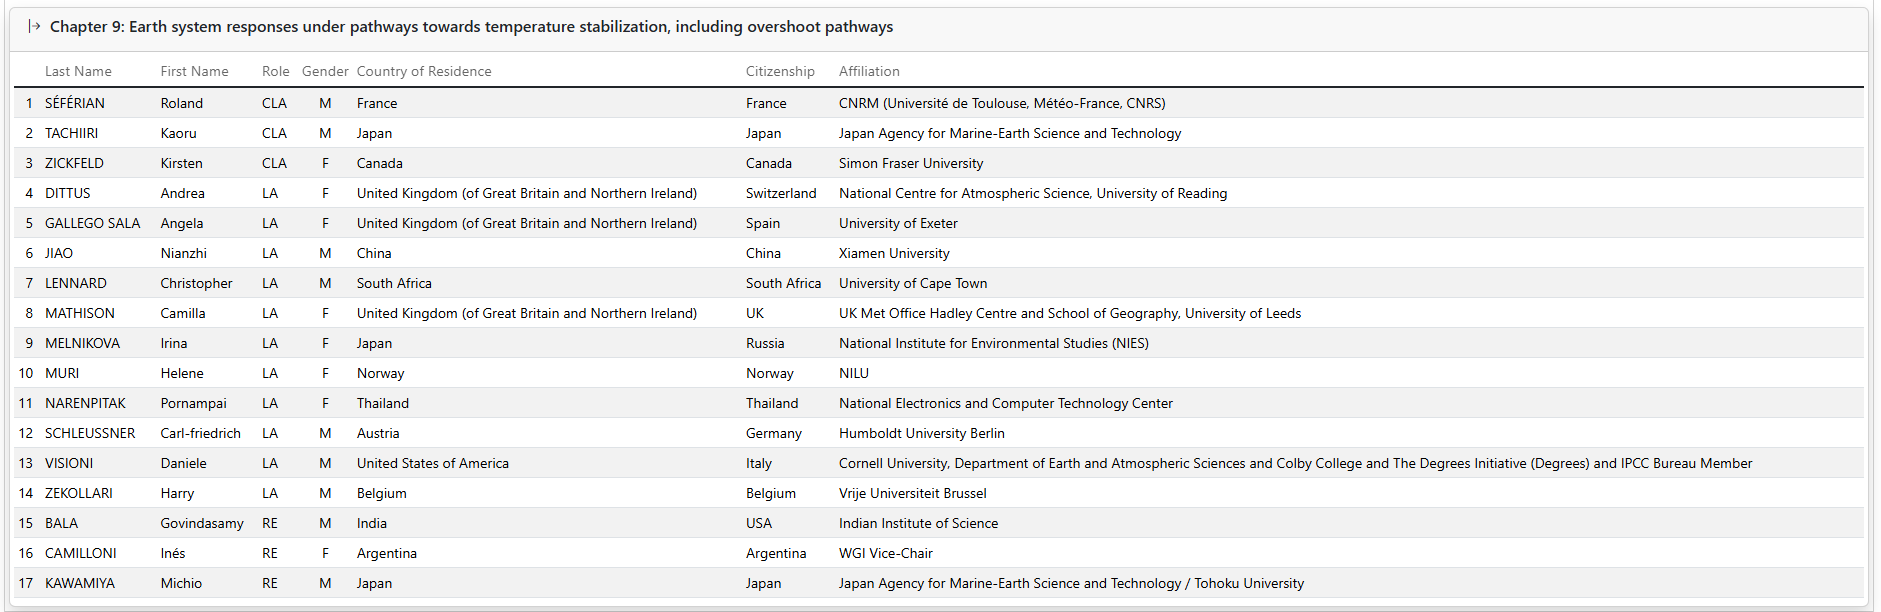The width and height of the screenshot is (1881, 612).
Task: Sort by Country of Residence header
Action: (x=424, y=71)
